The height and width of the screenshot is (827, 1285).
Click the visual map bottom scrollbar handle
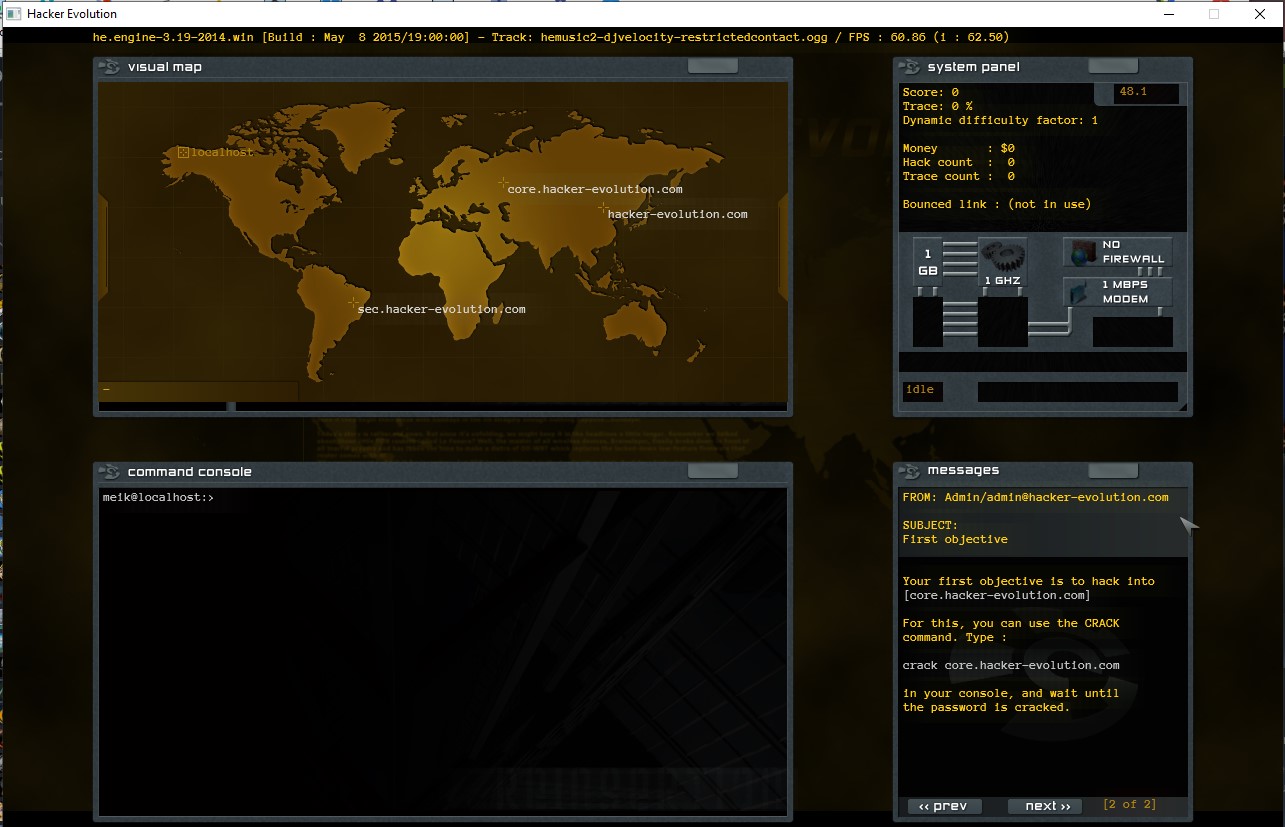pos(231,407)
